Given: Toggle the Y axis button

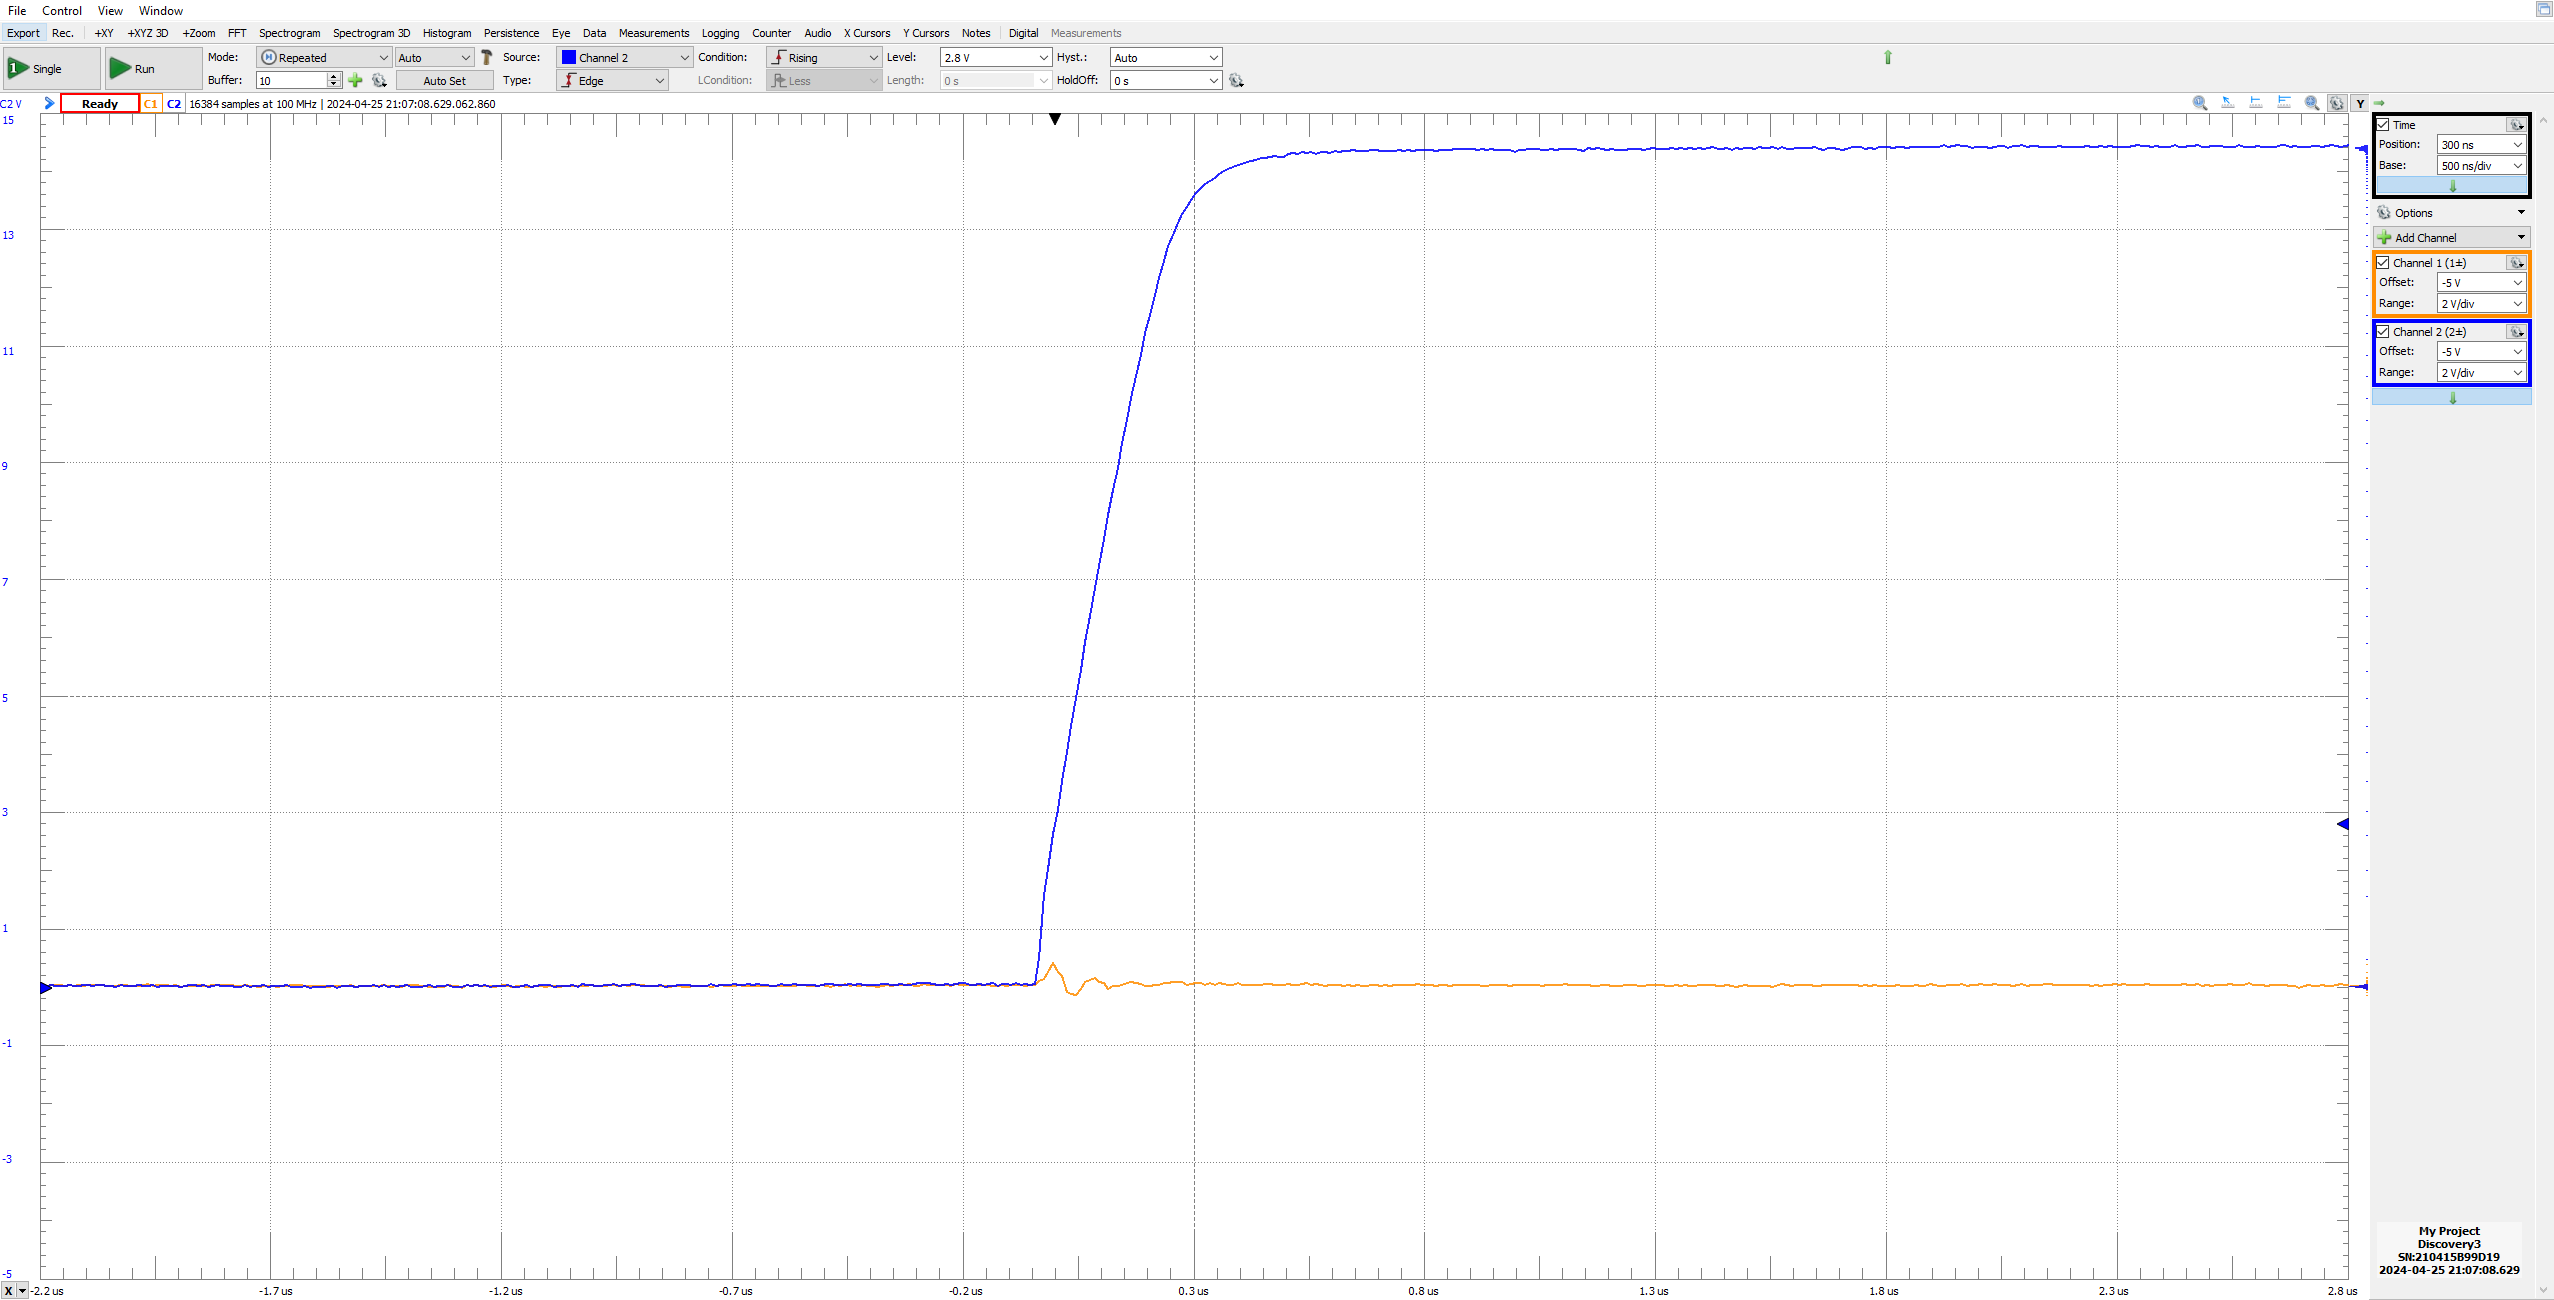Looking at the screenshot, I should 2360,103.
